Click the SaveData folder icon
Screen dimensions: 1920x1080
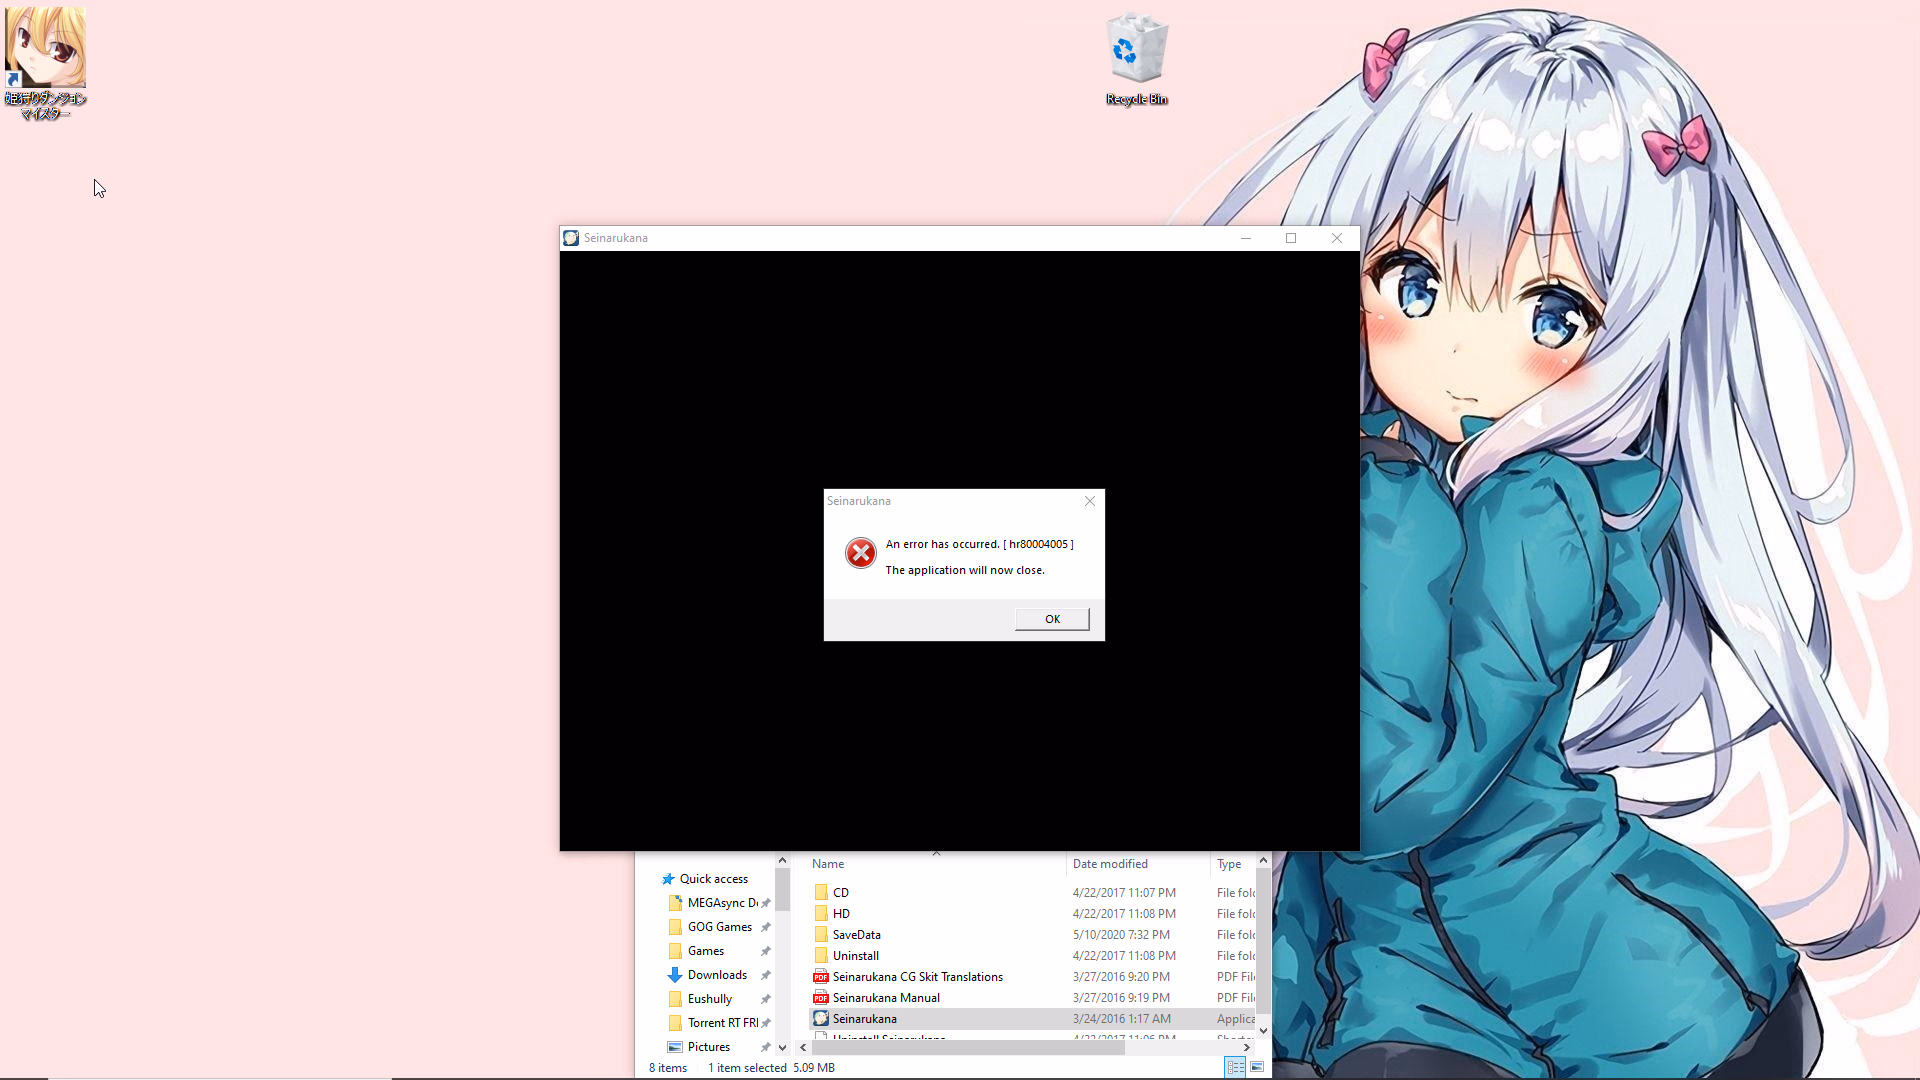(x=821, y=935)
